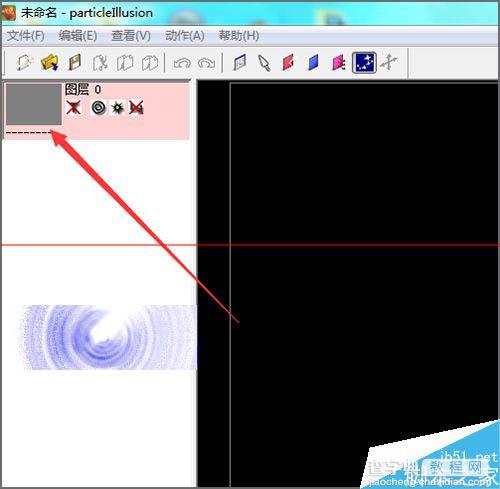Open a file with the yellow folder icon
Viewport: 500px width, 489px height.
pyautogui.click(x=49, y=62)
